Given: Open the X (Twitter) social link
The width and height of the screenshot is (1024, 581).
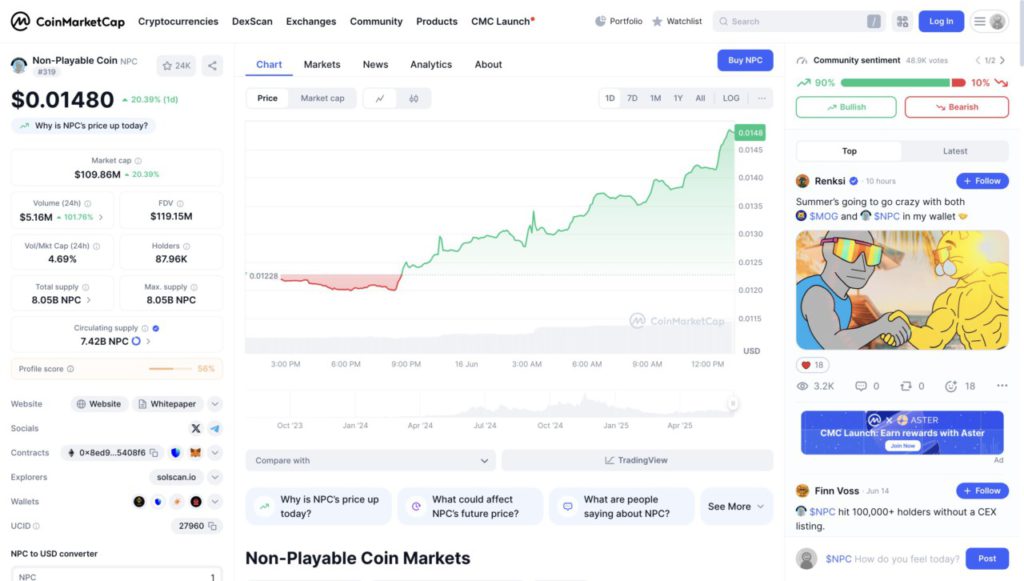Looking at the screenshot, I should [x=195, y=428].
